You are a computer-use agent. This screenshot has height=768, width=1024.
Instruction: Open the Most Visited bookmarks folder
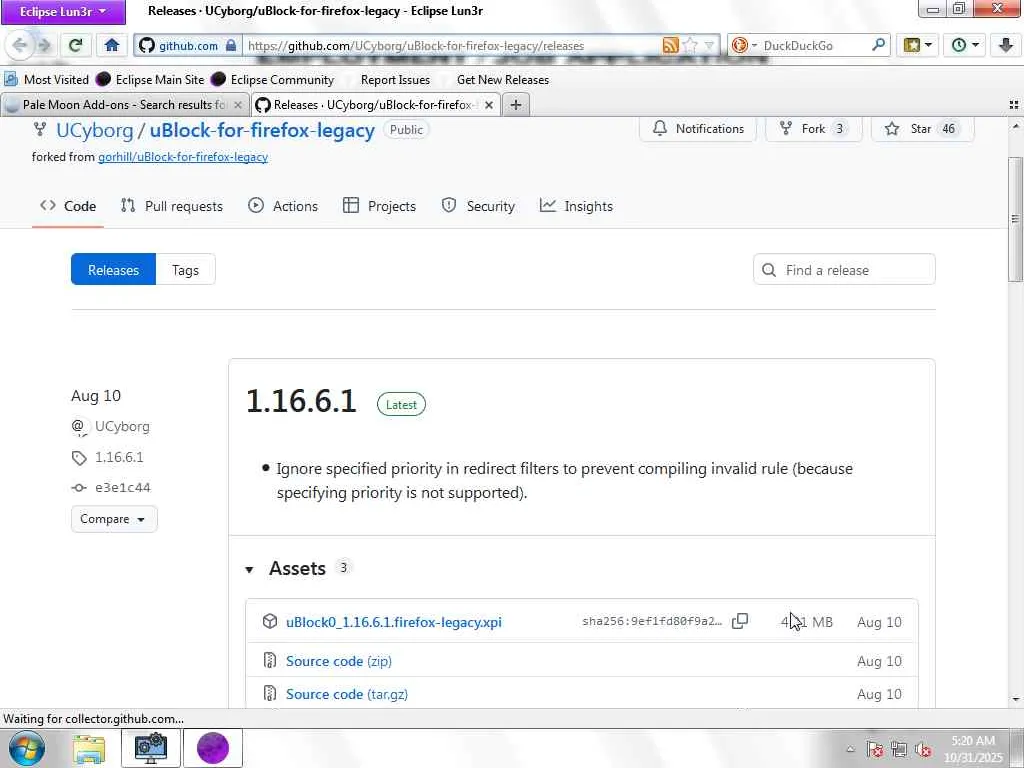[x=46, y=80]
